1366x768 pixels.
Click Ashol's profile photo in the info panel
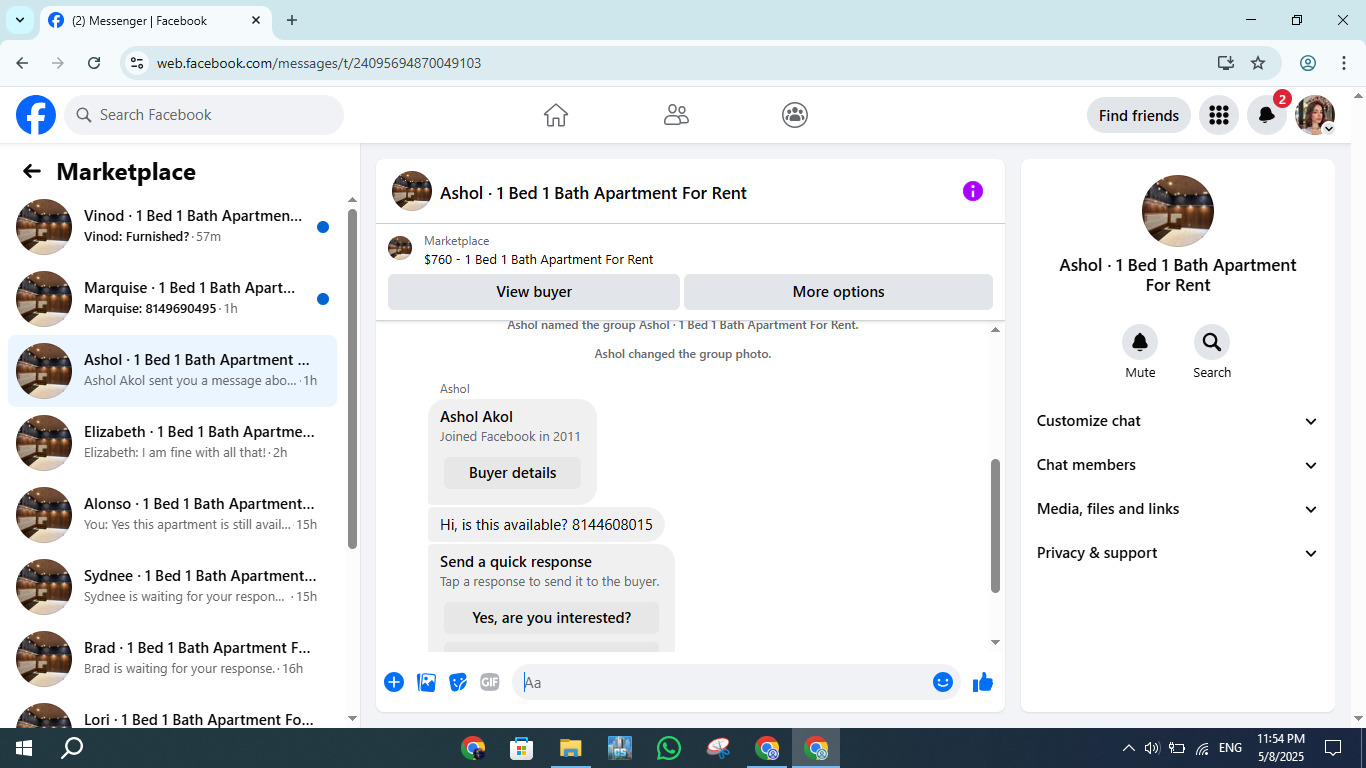(1178, 211)
